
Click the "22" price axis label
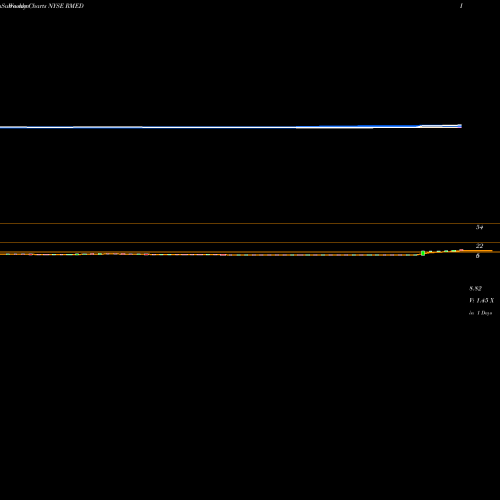[x=479, y=246]
